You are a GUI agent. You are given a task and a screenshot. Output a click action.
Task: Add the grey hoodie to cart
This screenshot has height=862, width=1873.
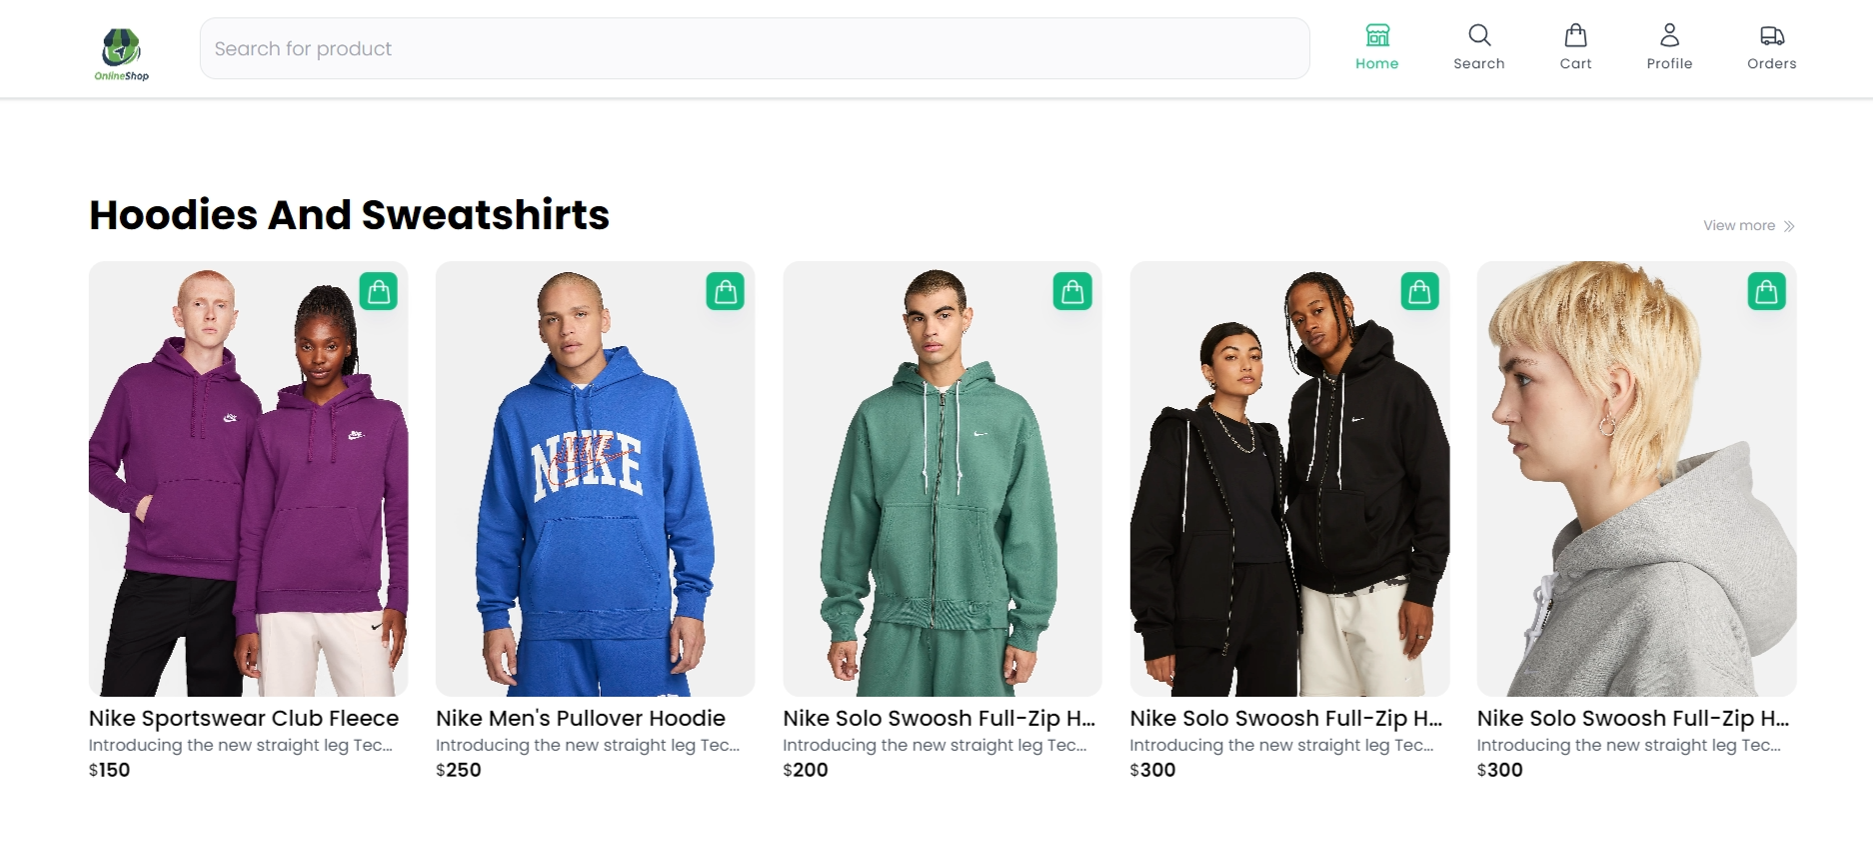(x=1766, y=292)
